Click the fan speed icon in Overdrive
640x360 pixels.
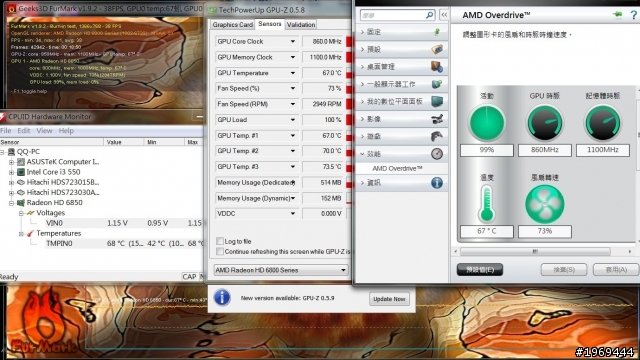coord(544,204)
